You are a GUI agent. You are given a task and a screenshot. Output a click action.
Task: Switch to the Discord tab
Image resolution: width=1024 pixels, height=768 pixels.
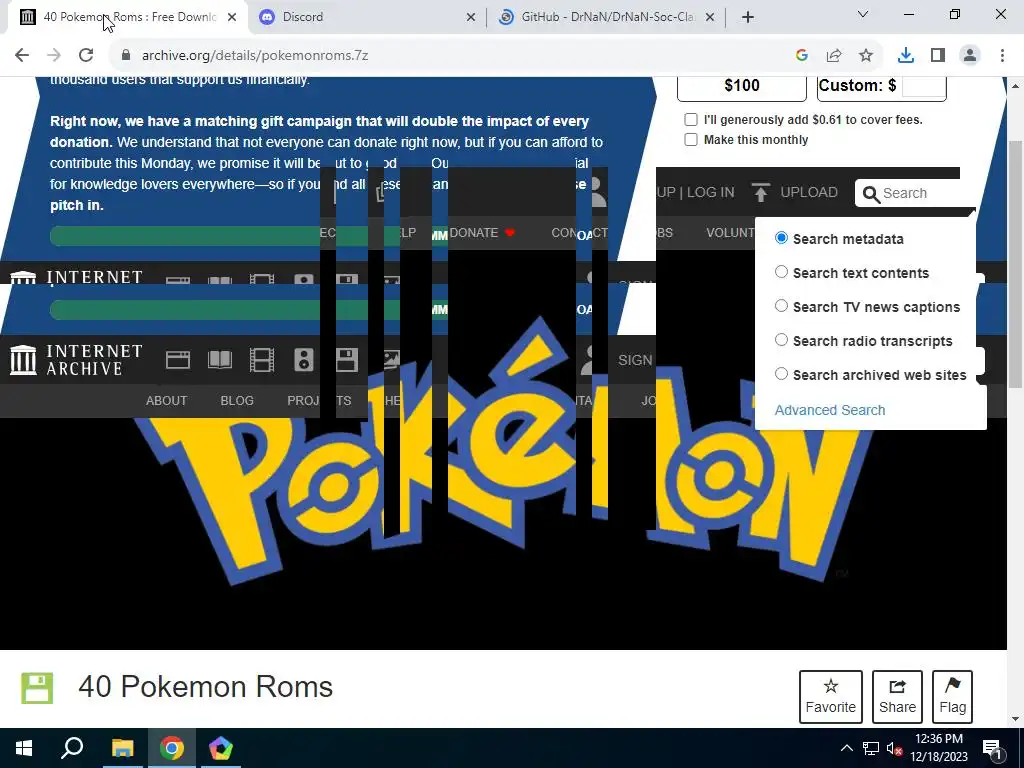[x=366, y=17]
